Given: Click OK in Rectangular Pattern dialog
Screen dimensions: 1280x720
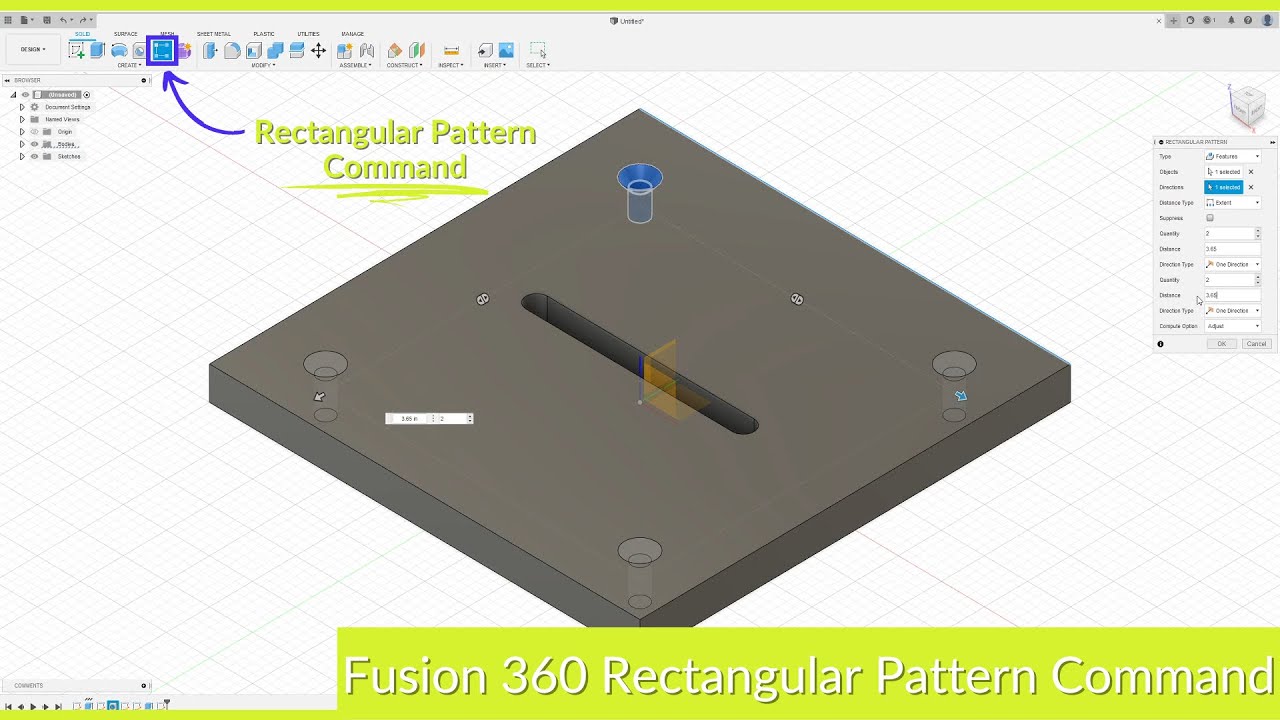Looking at the screenshot, I should click(1221, 344).
